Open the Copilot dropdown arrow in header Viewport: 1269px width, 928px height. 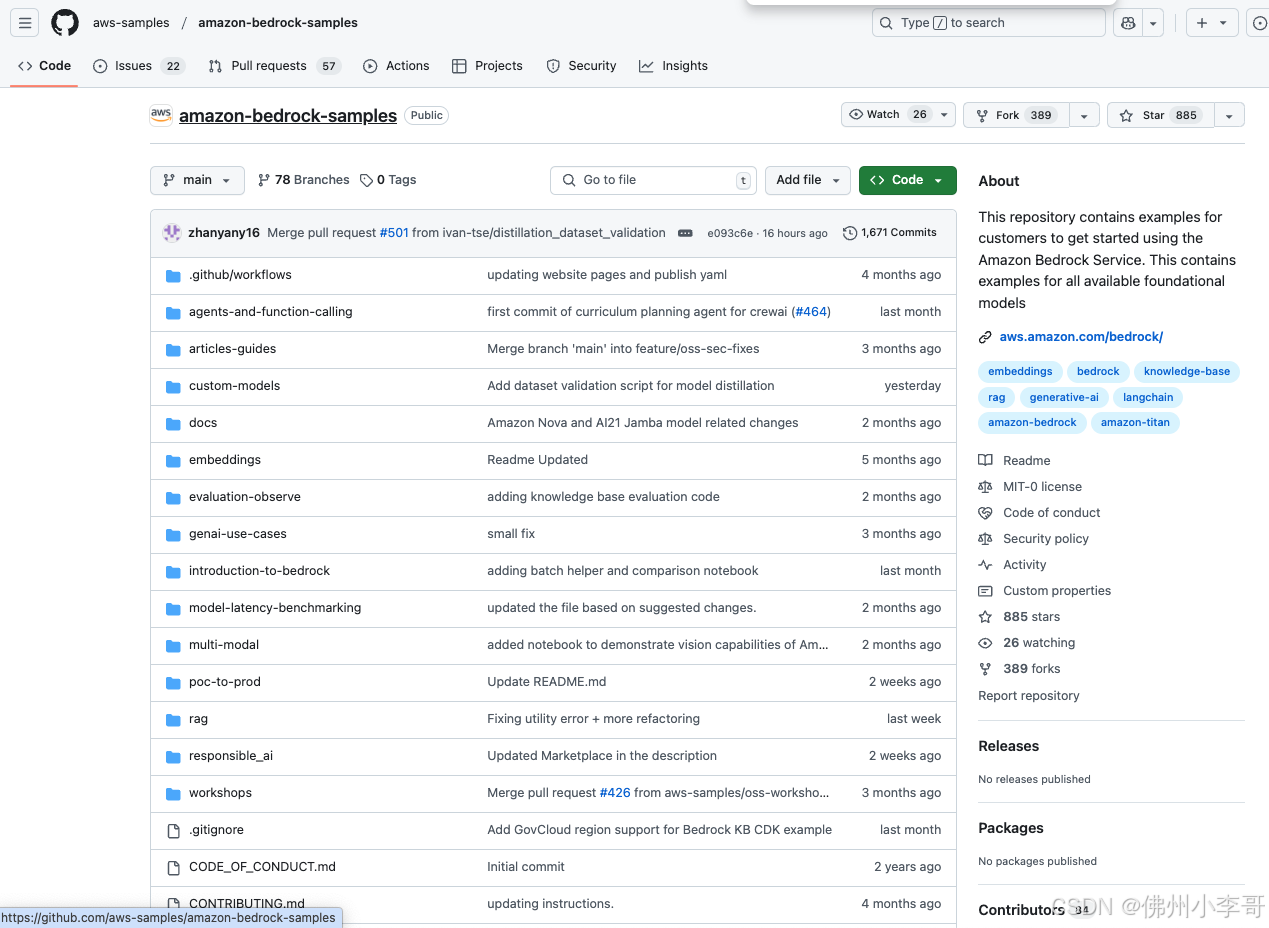coord(1153,23)
